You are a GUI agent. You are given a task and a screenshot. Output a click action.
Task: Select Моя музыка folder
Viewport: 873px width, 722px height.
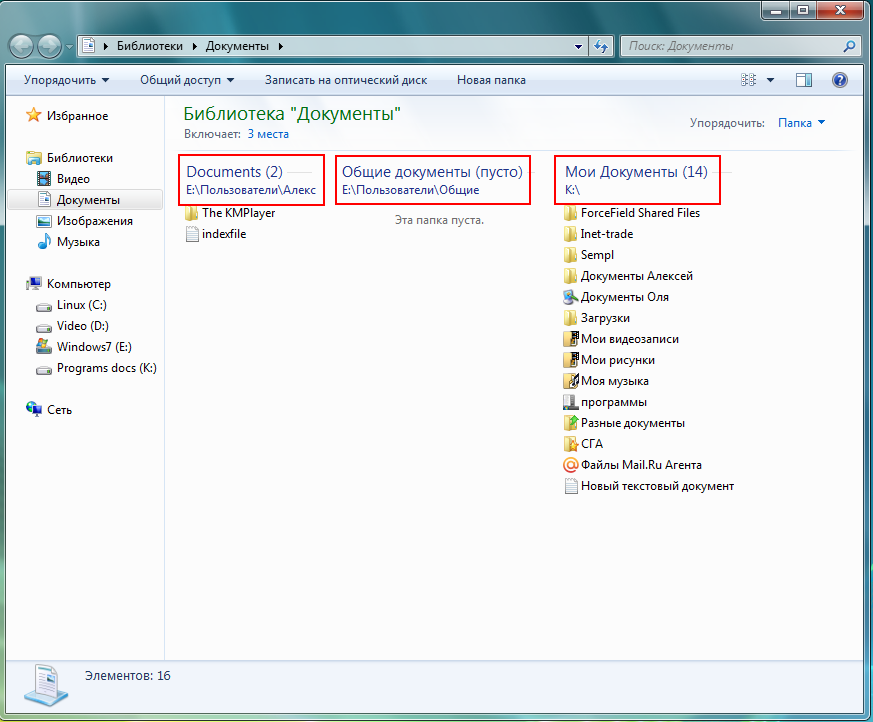606,381
